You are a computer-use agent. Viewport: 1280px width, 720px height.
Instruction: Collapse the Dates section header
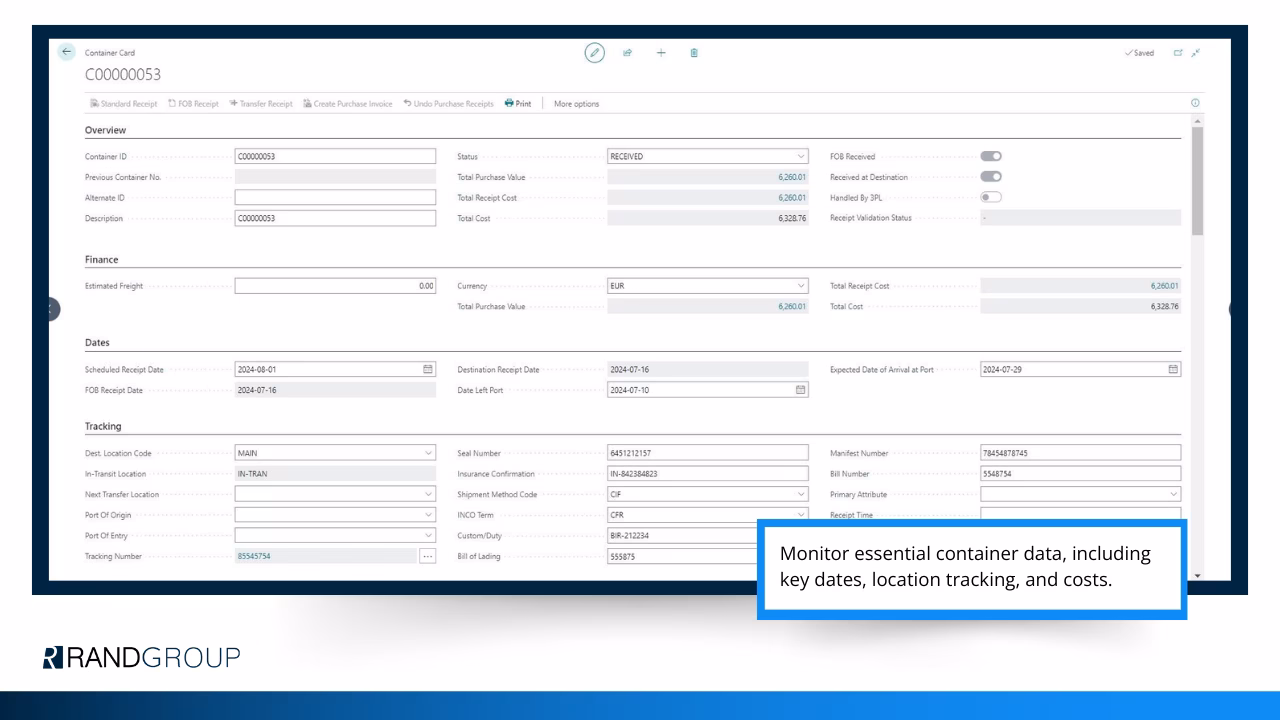click(x=97, y=343)
